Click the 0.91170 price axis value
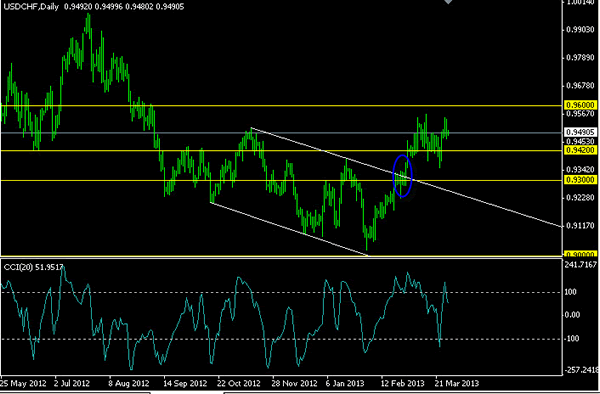The image size is (600, 394). tap(580, 226)
